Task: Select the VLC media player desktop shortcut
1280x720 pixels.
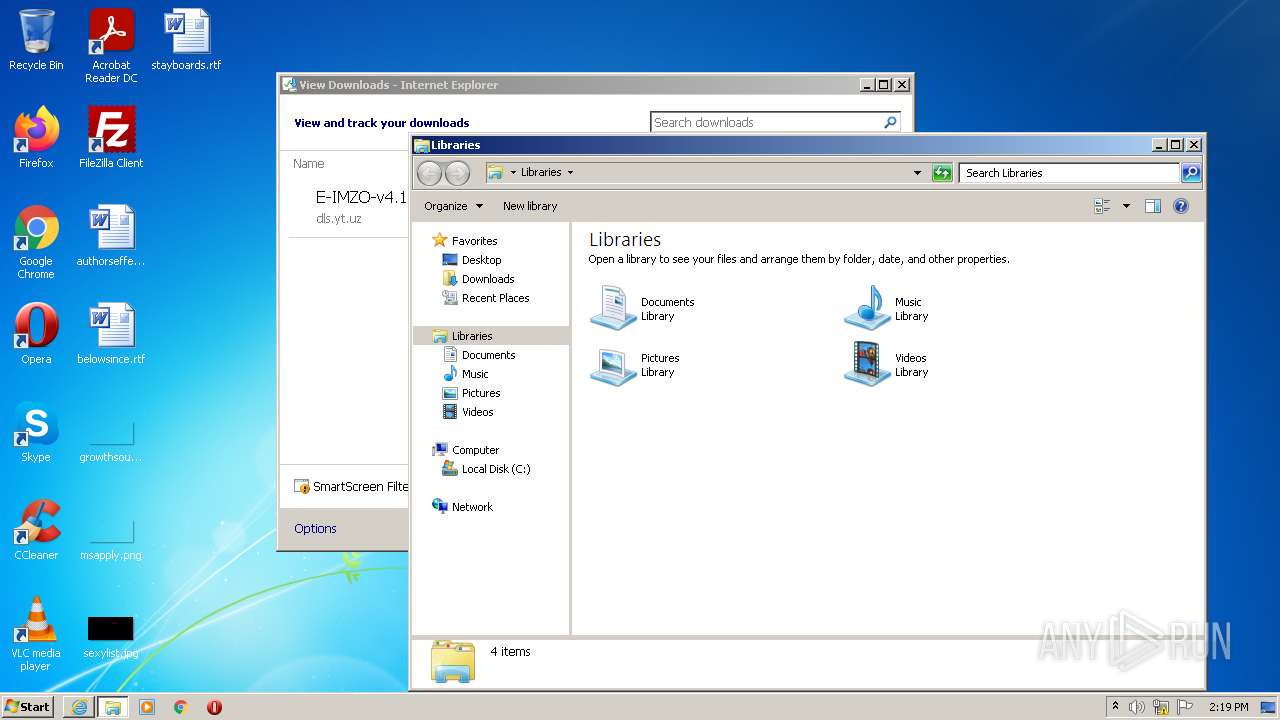Action: 36,634
